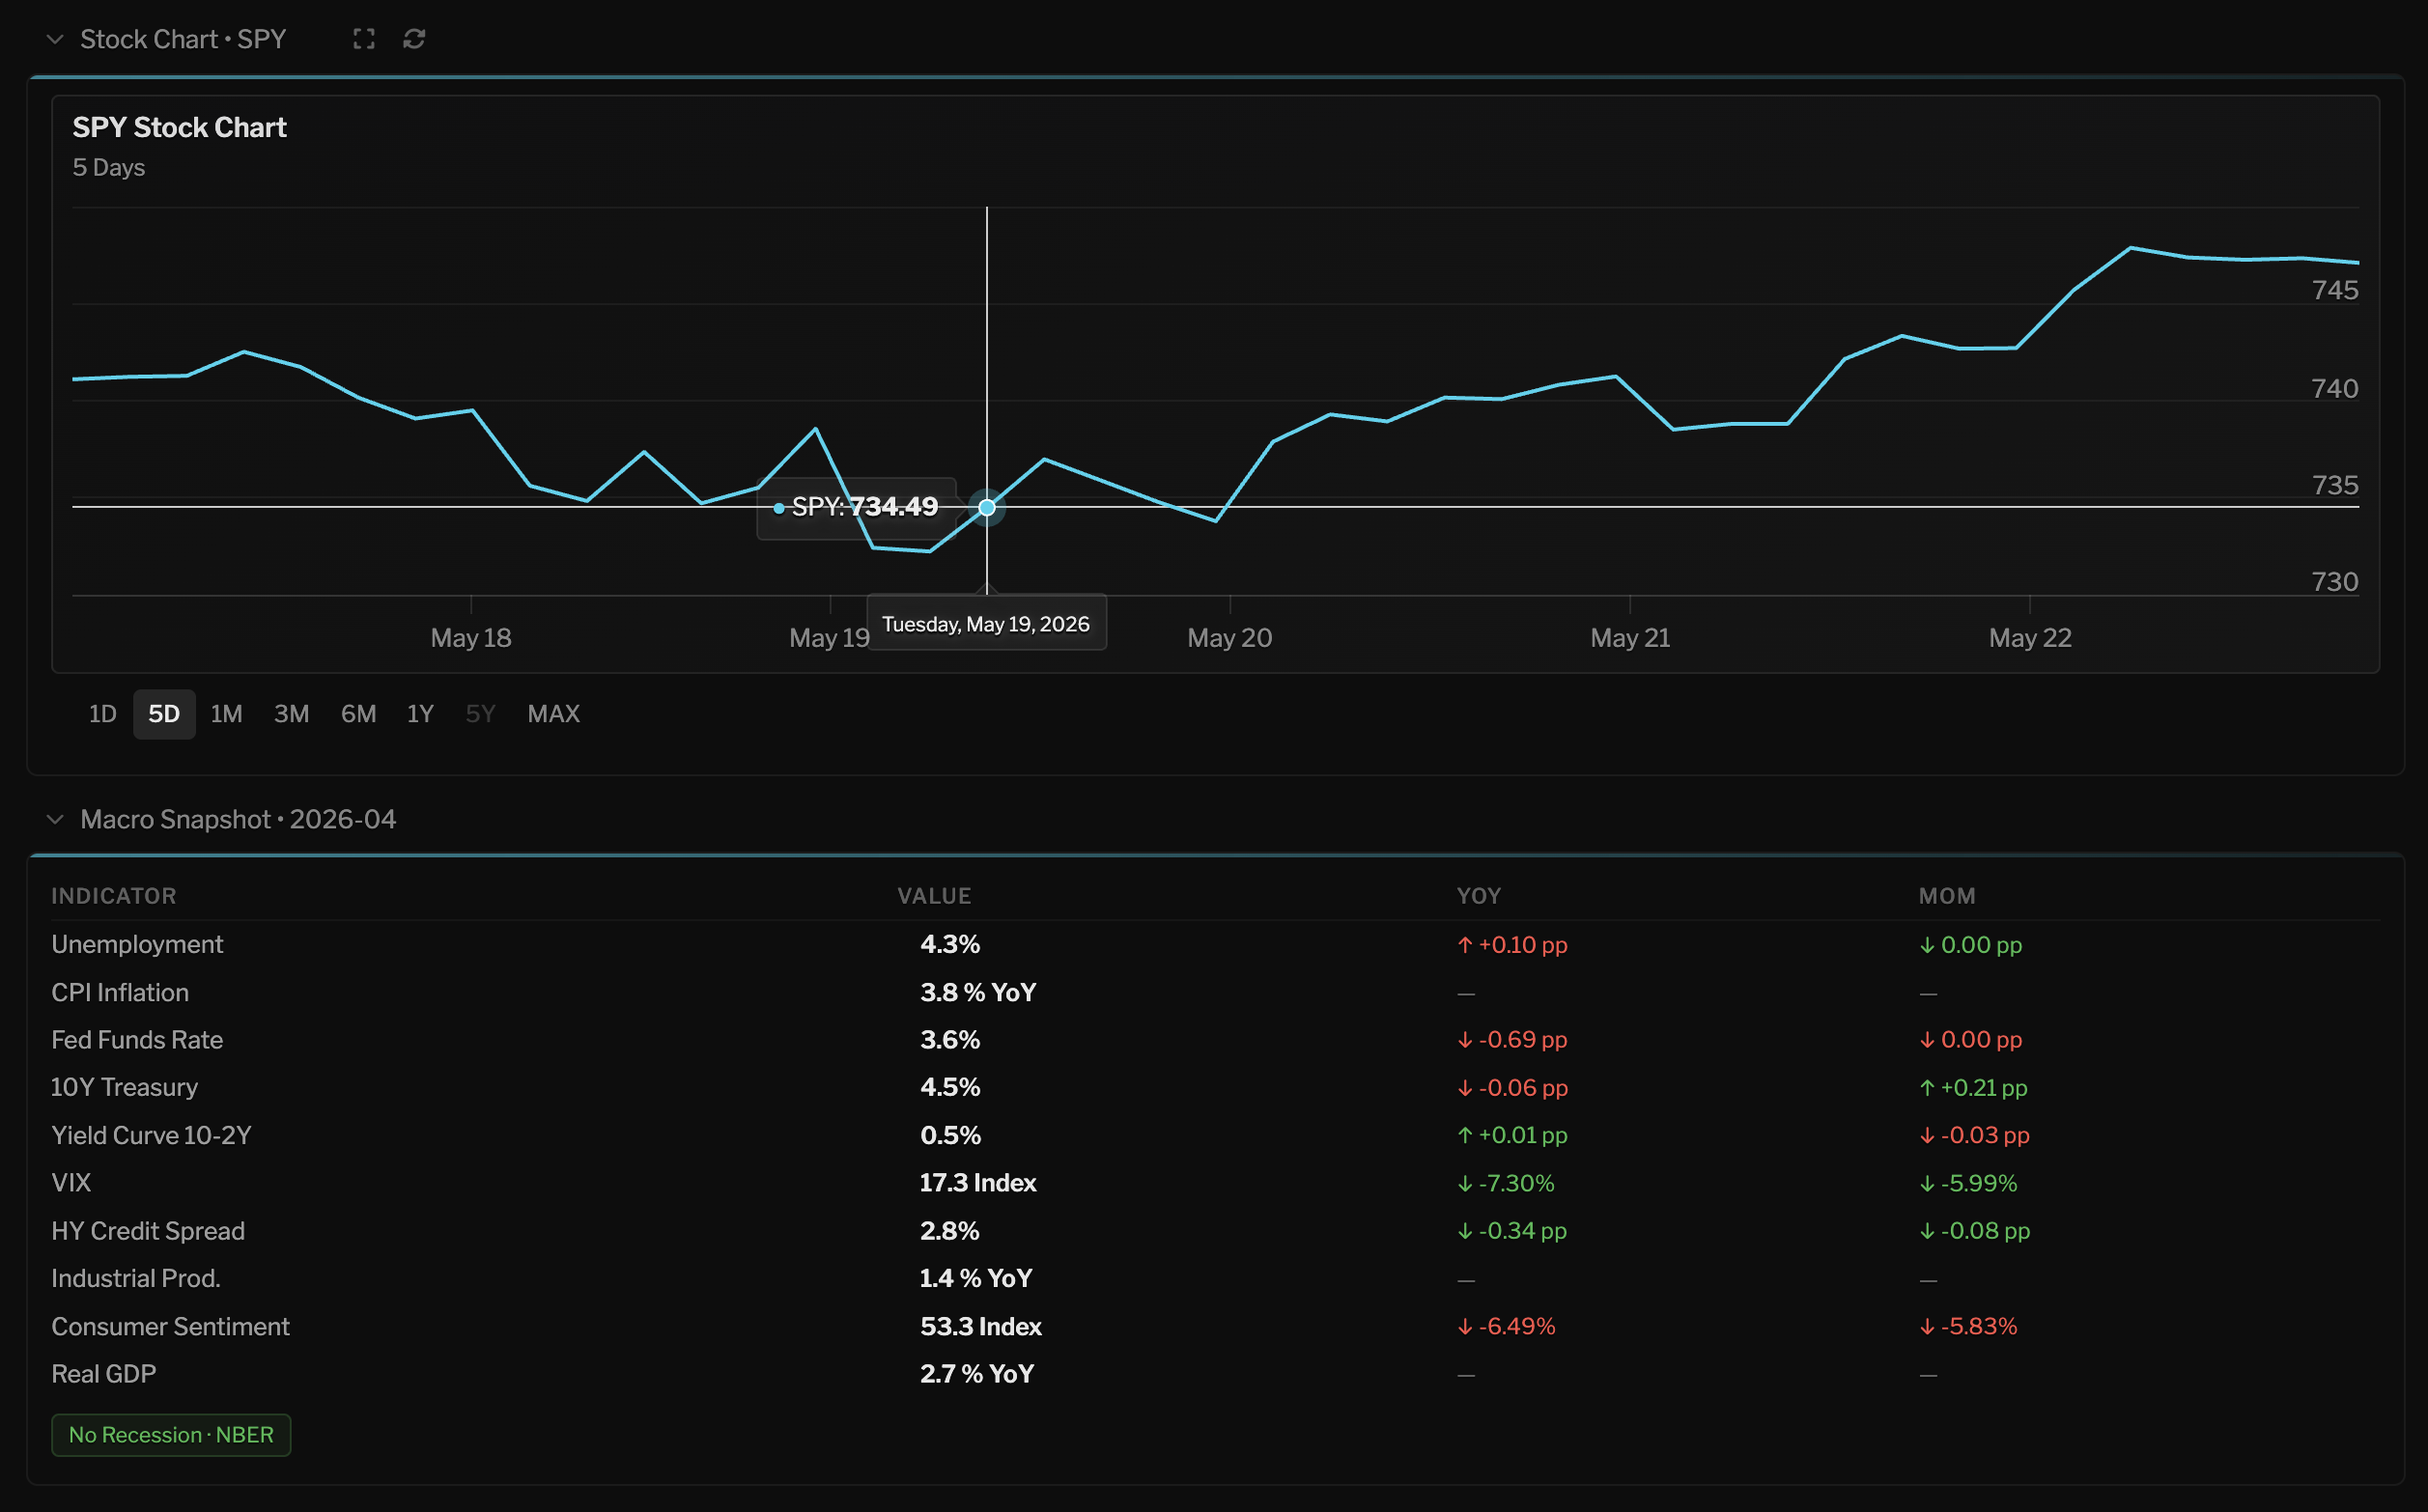Switch chart range to 1Y

point(420,714)
